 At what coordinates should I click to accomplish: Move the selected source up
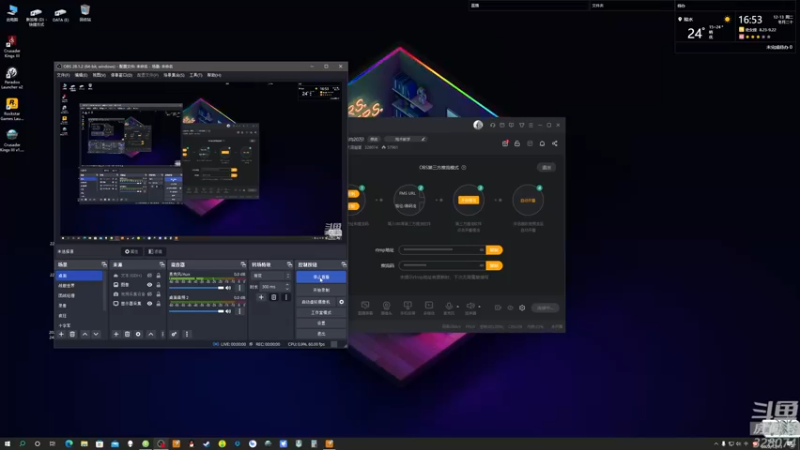click(x=151, y=334)
